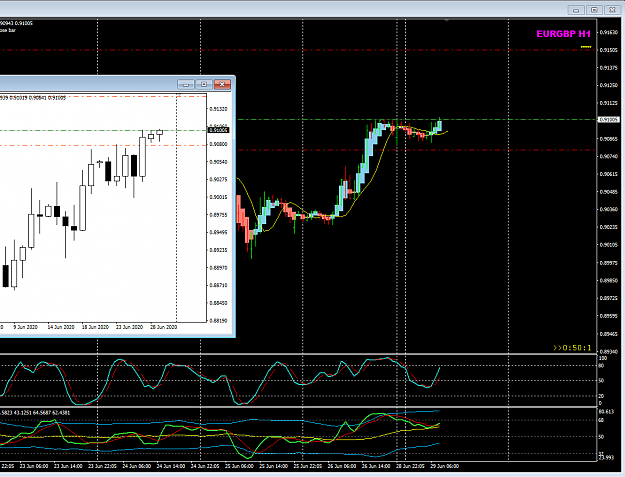Click the 23 Jun 2020 date label
Viewport: 625px width, 477px height.
point(129,327)
